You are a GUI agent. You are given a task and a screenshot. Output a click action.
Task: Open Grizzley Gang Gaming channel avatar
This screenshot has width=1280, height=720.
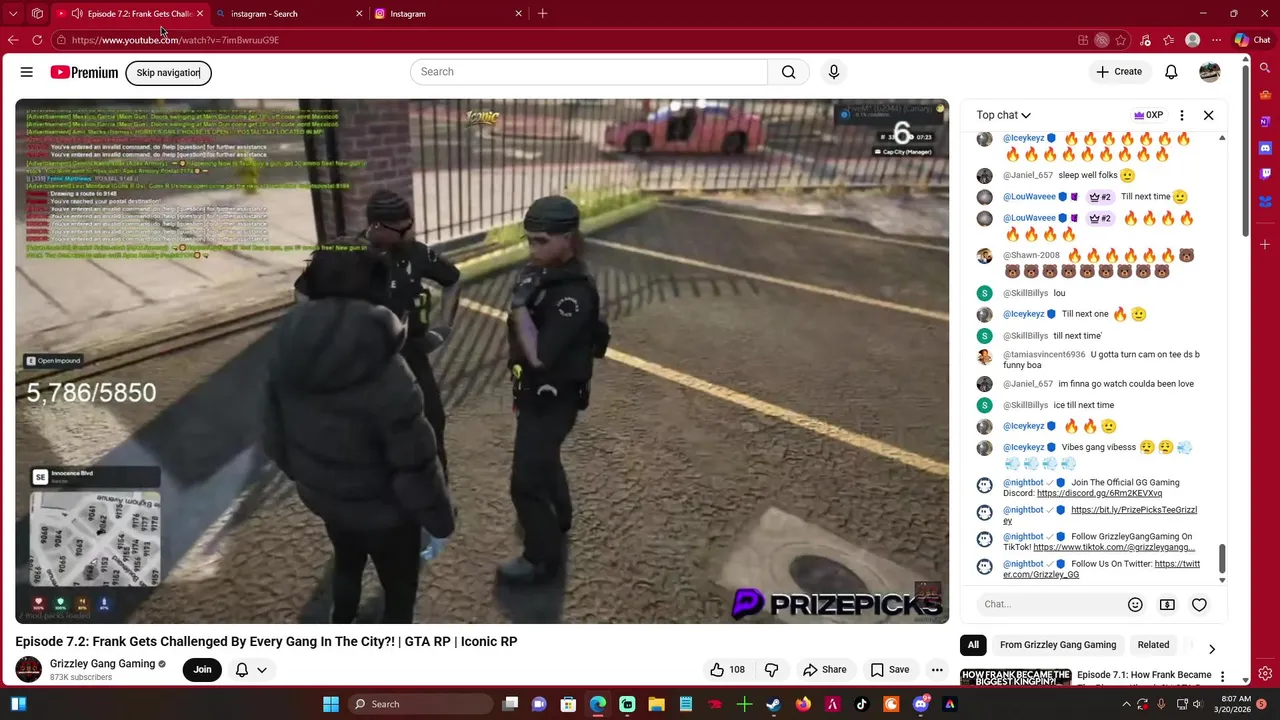point(29,670)
